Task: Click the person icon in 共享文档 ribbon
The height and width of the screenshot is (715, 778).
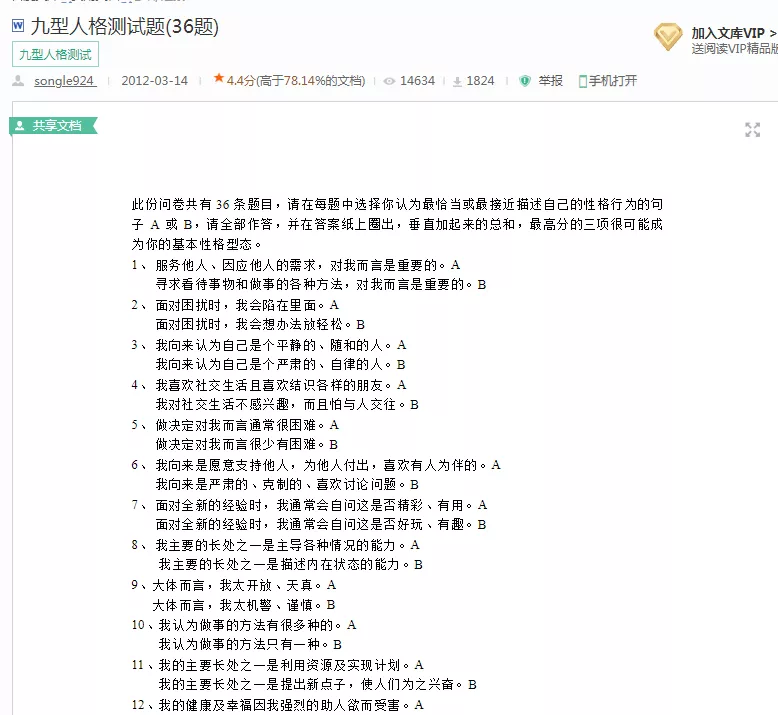Action: click(x=20, y=126)
